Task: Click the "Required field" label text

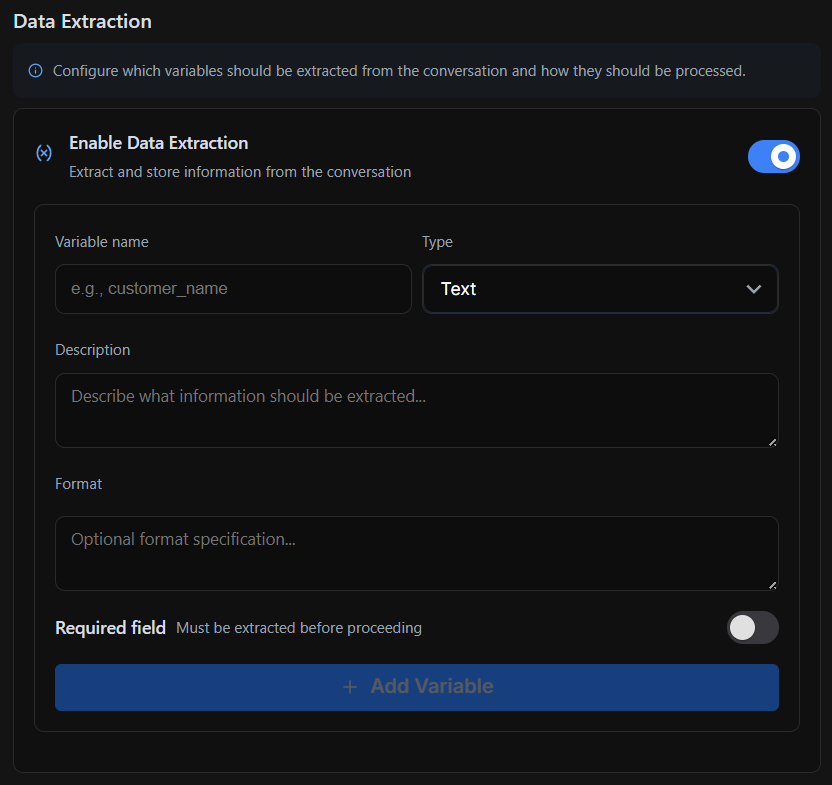Action: tap(110, 628)
